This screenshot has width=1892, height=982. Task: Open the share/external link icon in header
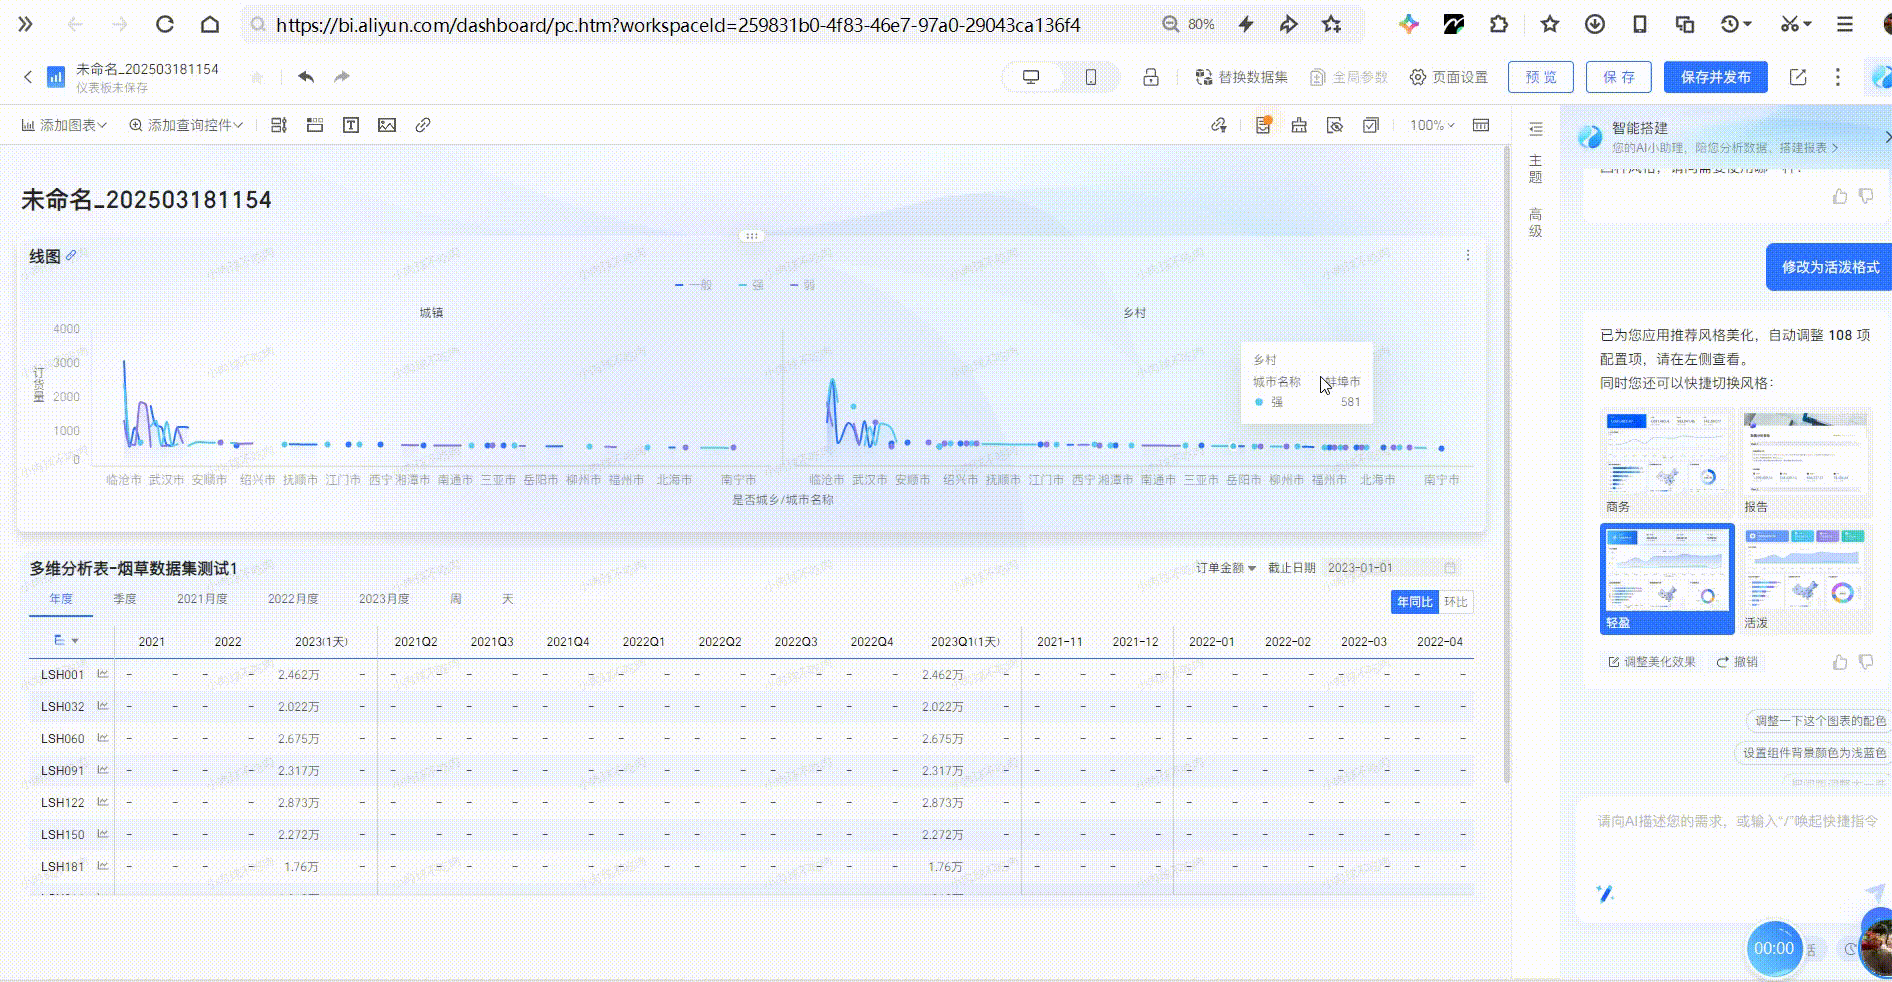pyautogui.click(x=1798, y=77)
